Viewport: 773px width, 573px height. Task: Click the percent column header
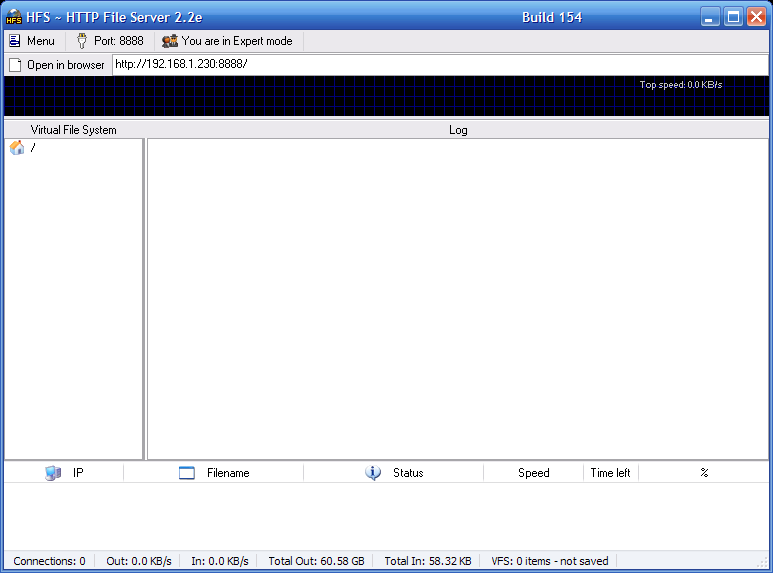coord(704,473)
